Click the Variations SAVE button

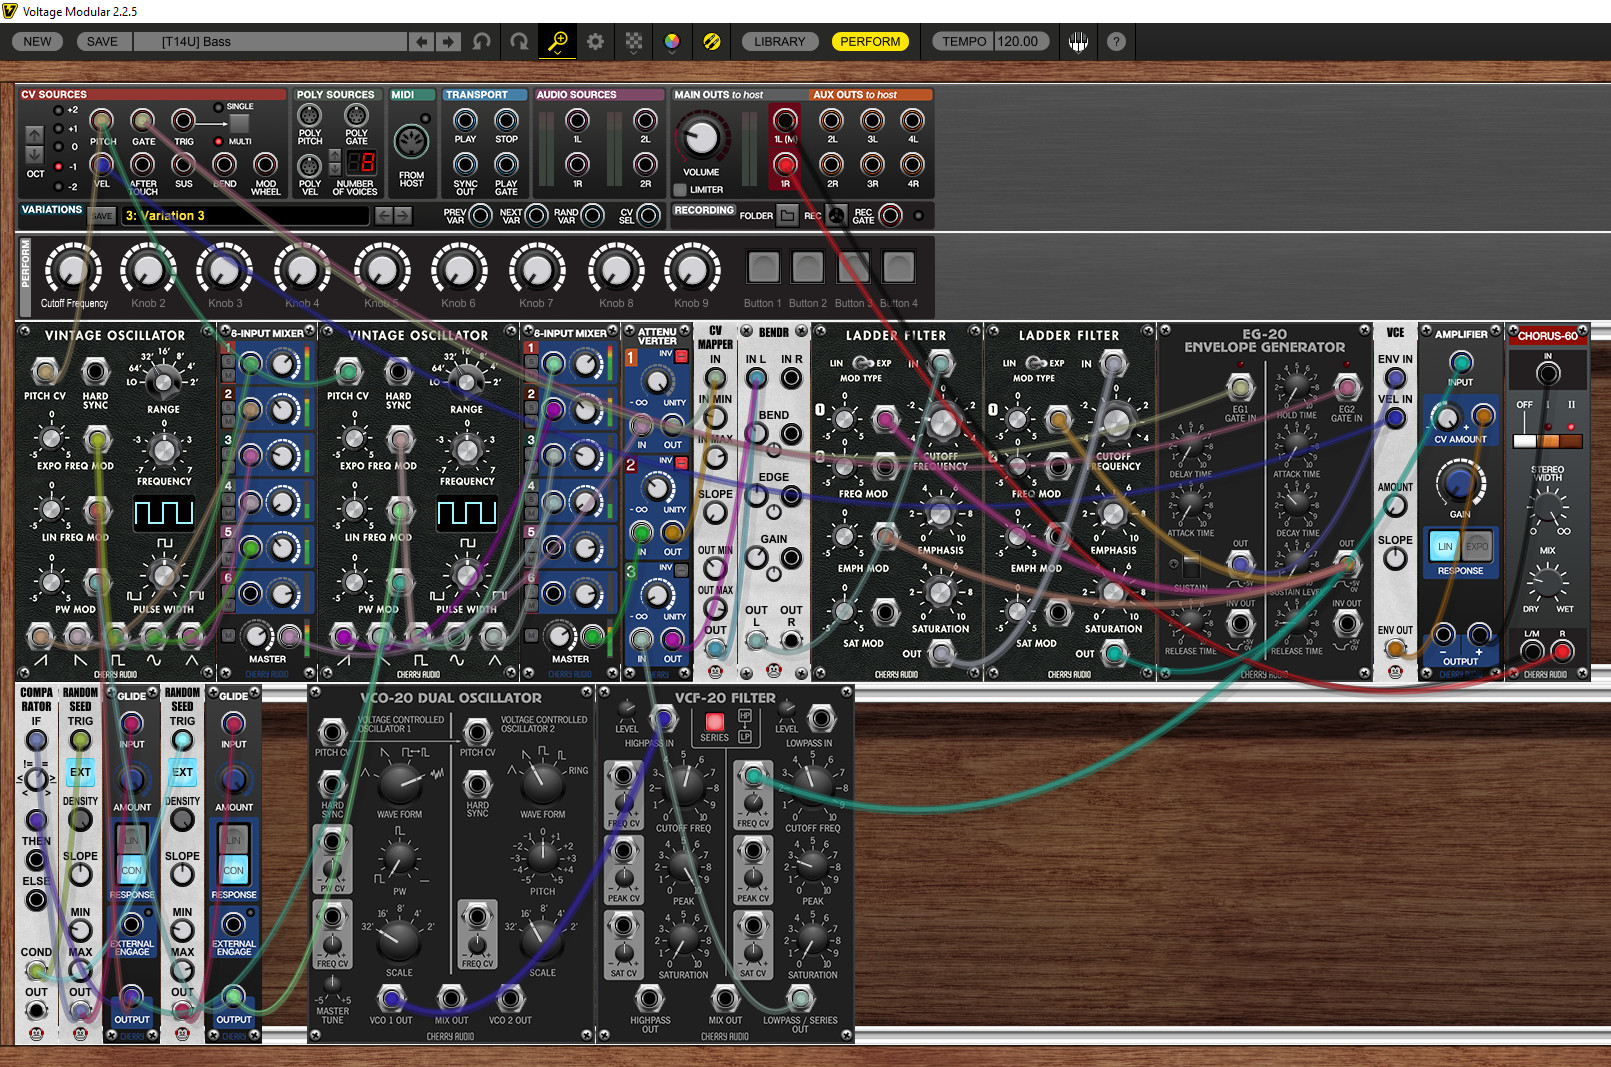pos(101,215)
